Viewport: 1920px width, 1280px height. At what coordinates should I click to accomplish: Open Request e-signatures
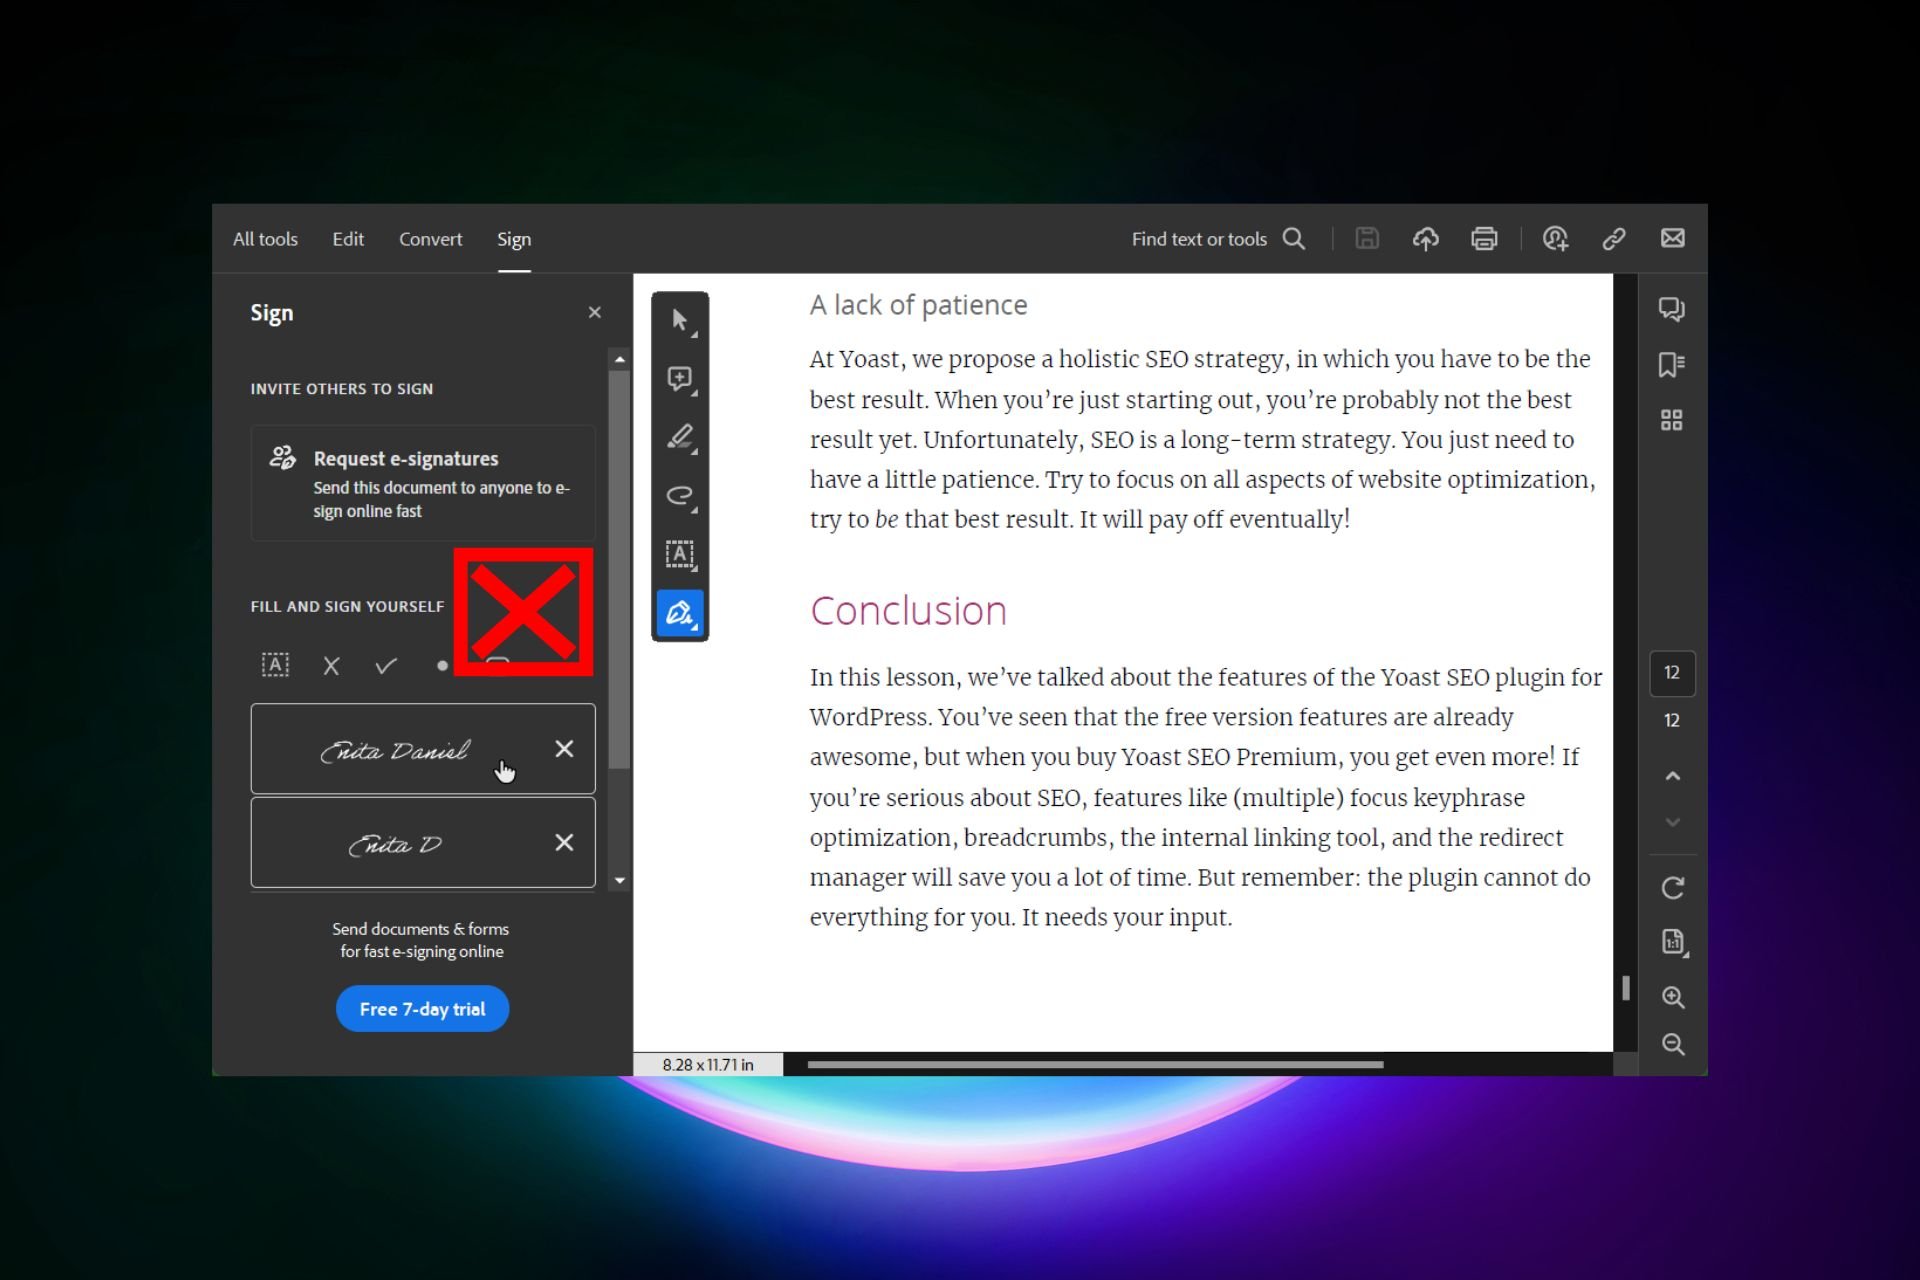coord(423,483)
